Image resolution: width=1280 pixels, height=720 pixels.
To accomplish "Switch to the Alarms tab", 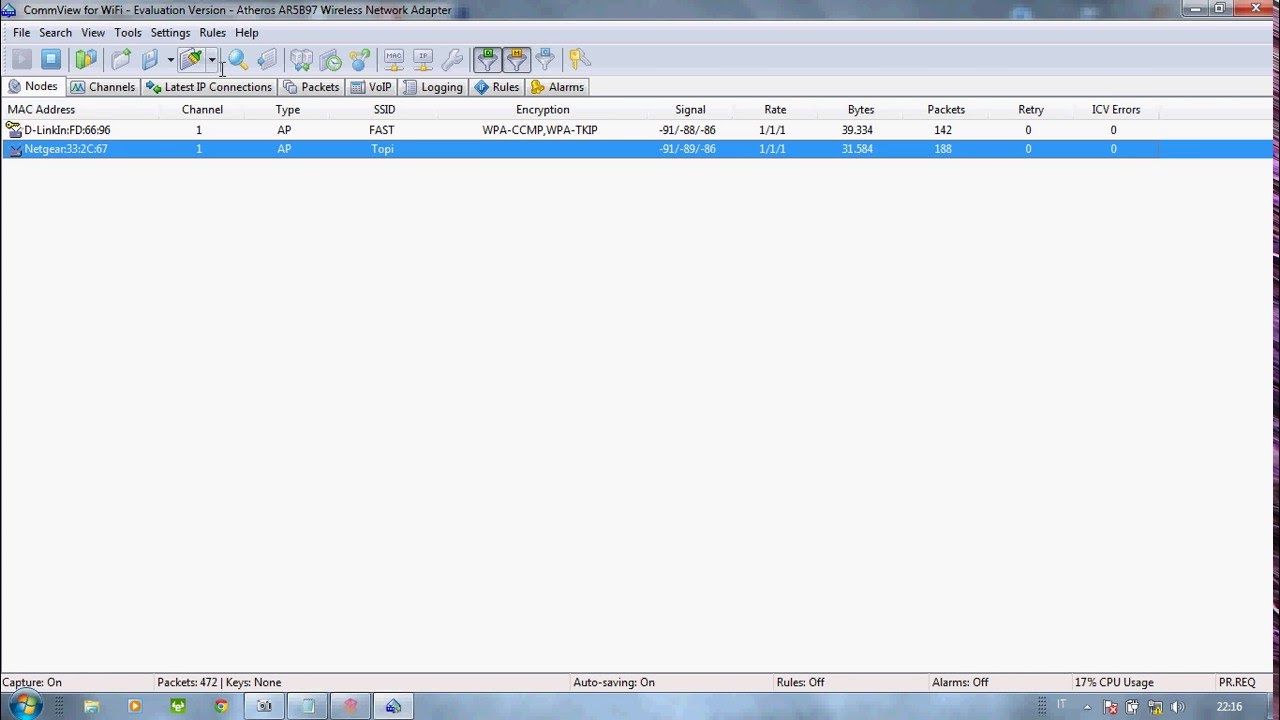I will tap(557, 87).
